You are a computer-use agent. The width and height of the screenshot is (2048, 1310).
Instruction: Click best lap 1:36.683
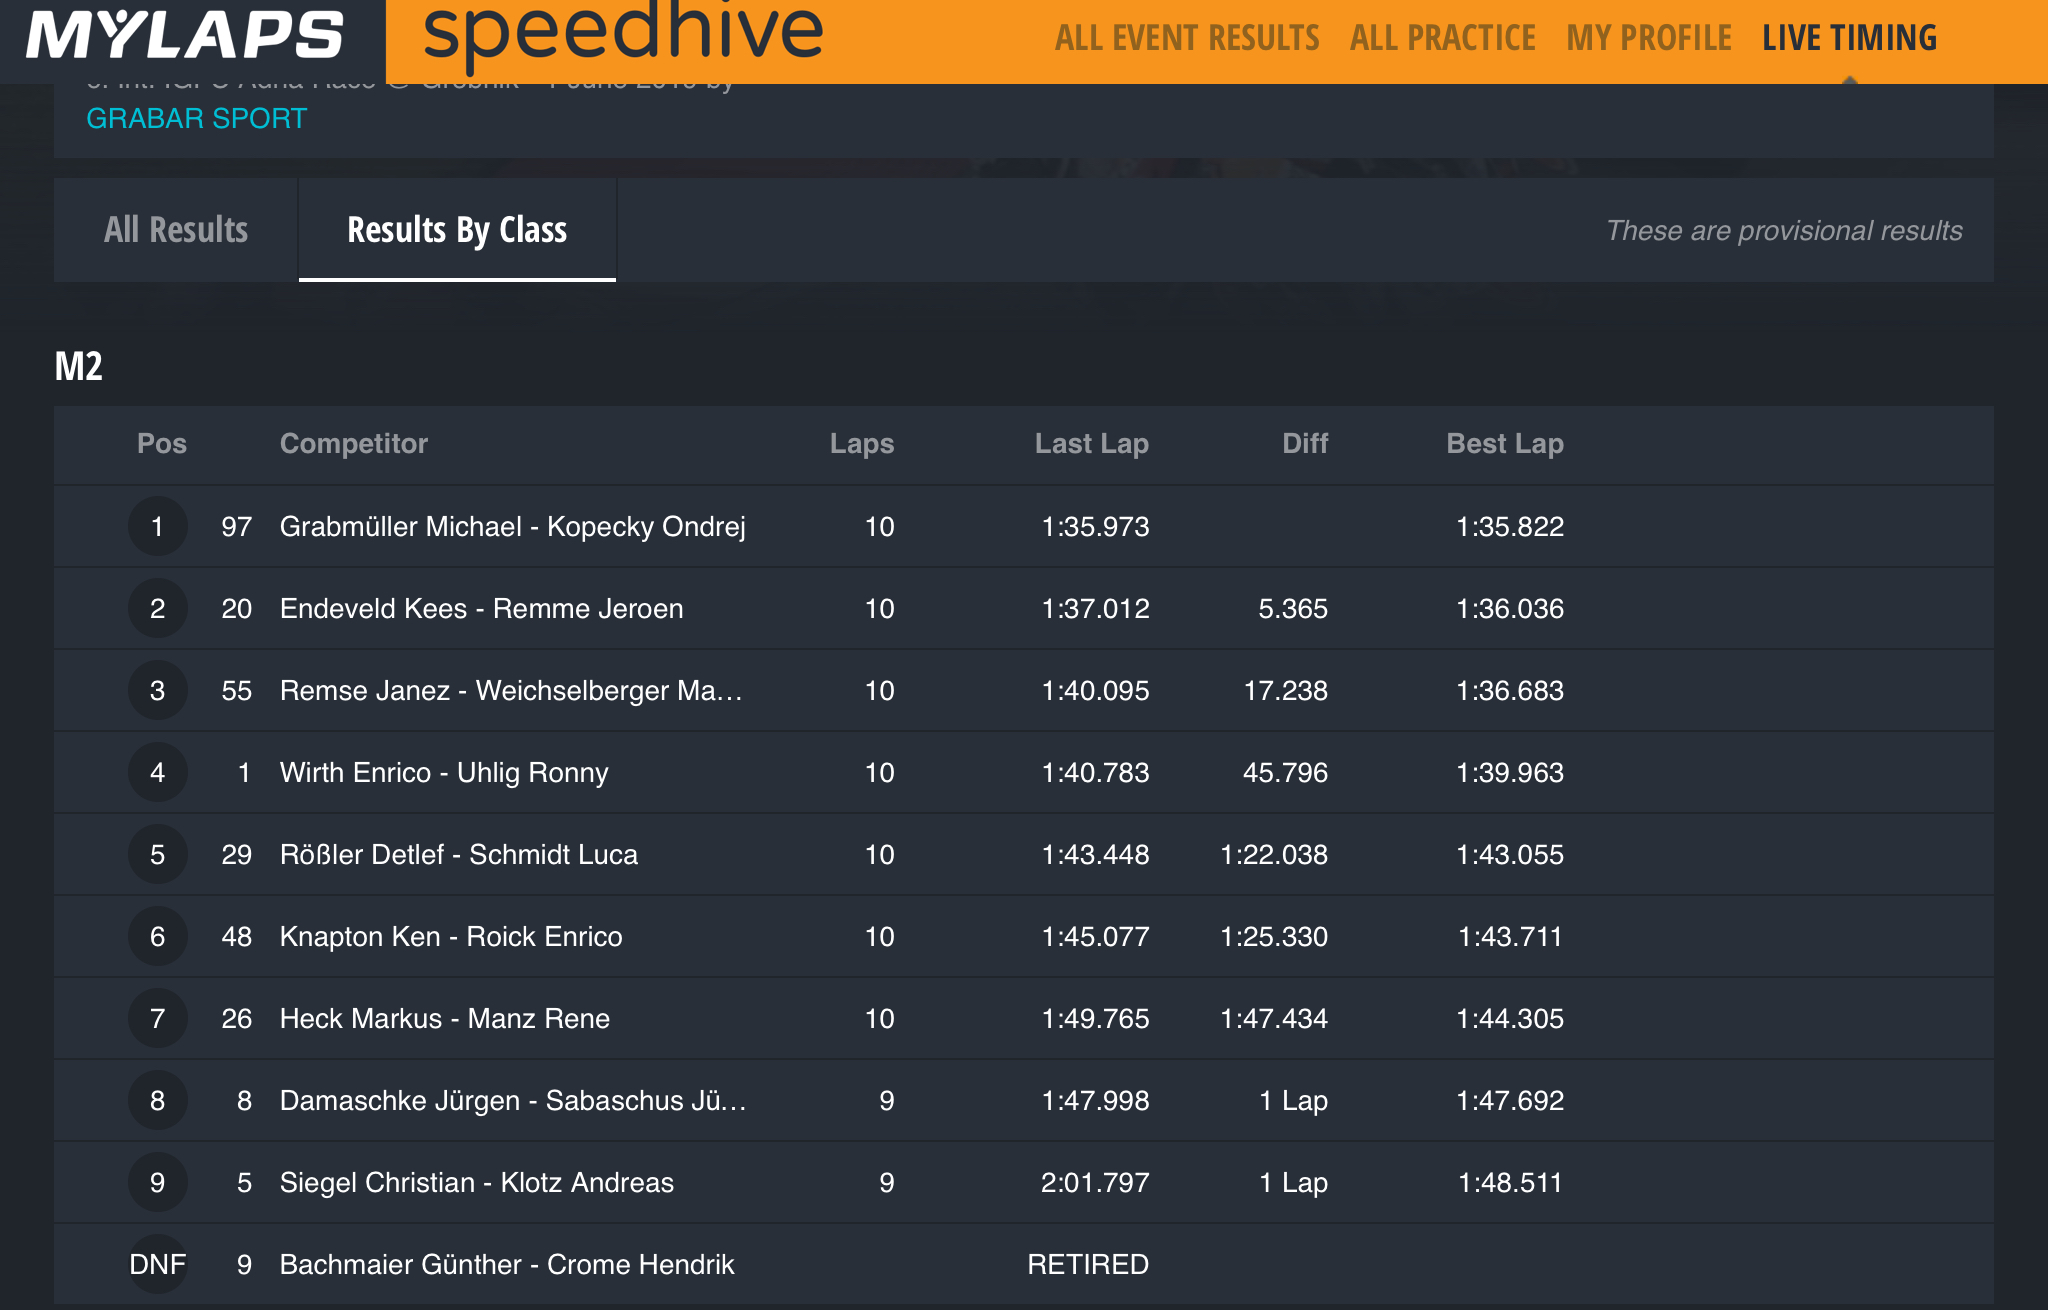pyautogui.click(x=1510, y=690)
